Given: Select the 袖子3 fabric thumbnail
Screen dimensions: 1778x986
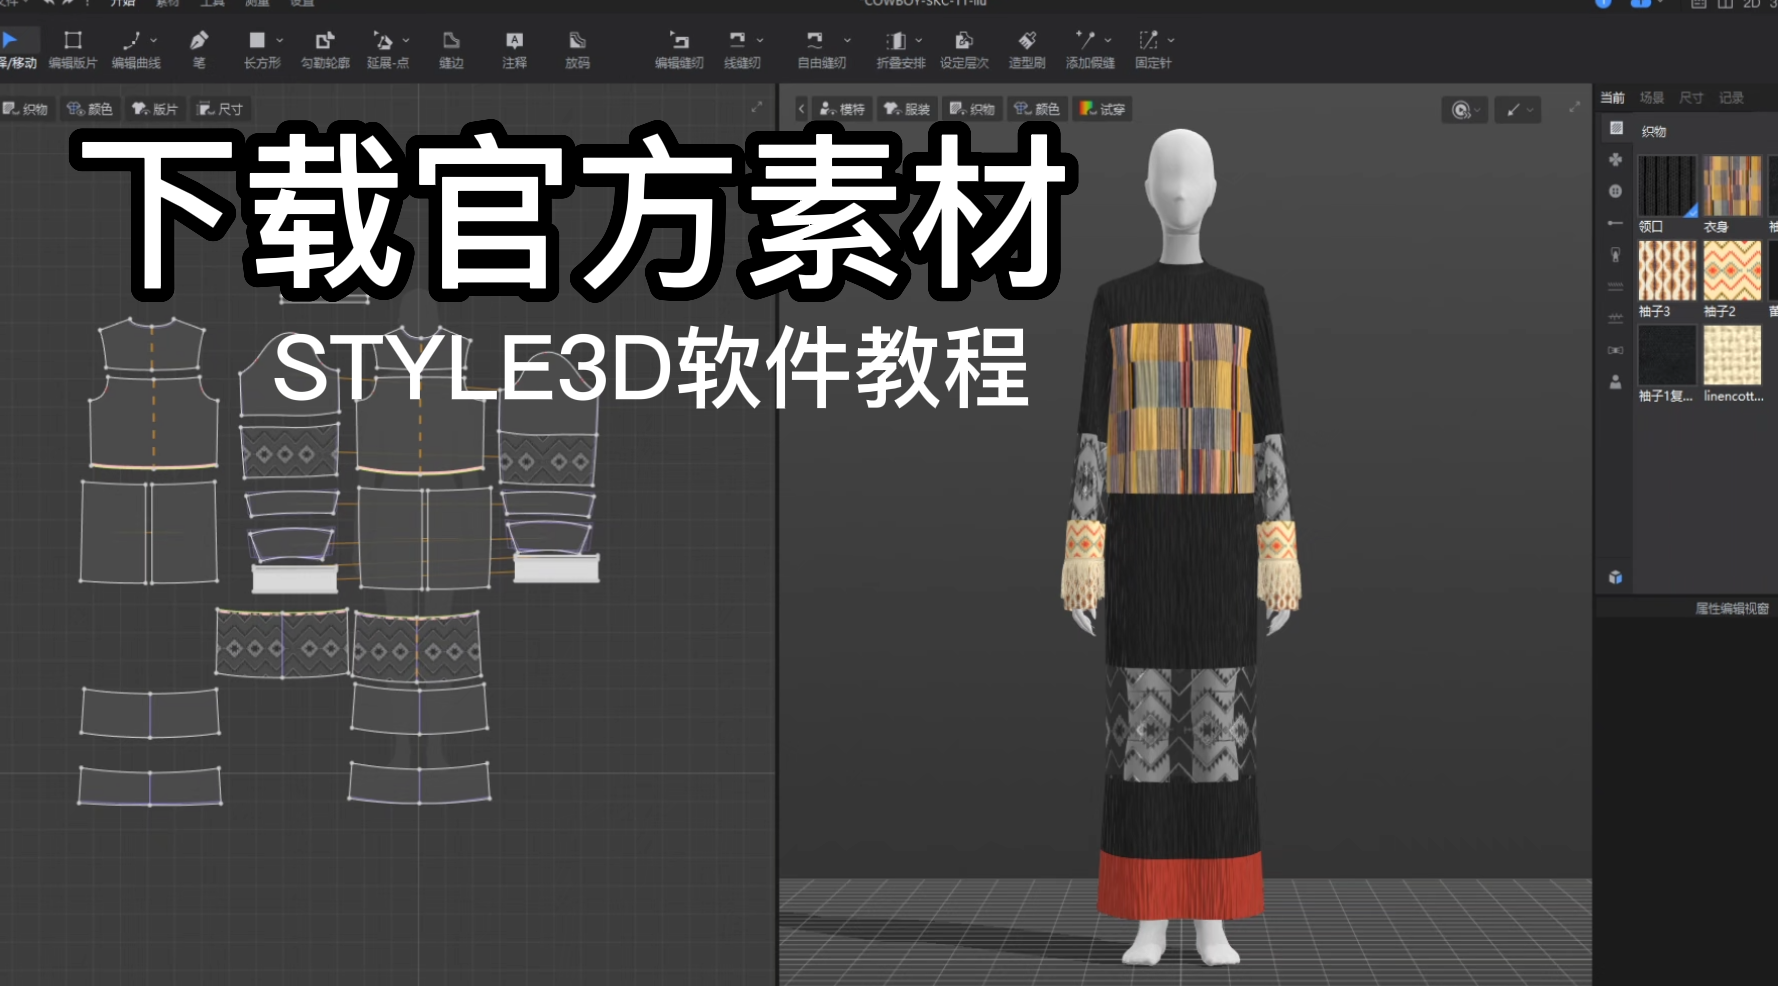Looking at the screenshot, I should click(1667, 271).
